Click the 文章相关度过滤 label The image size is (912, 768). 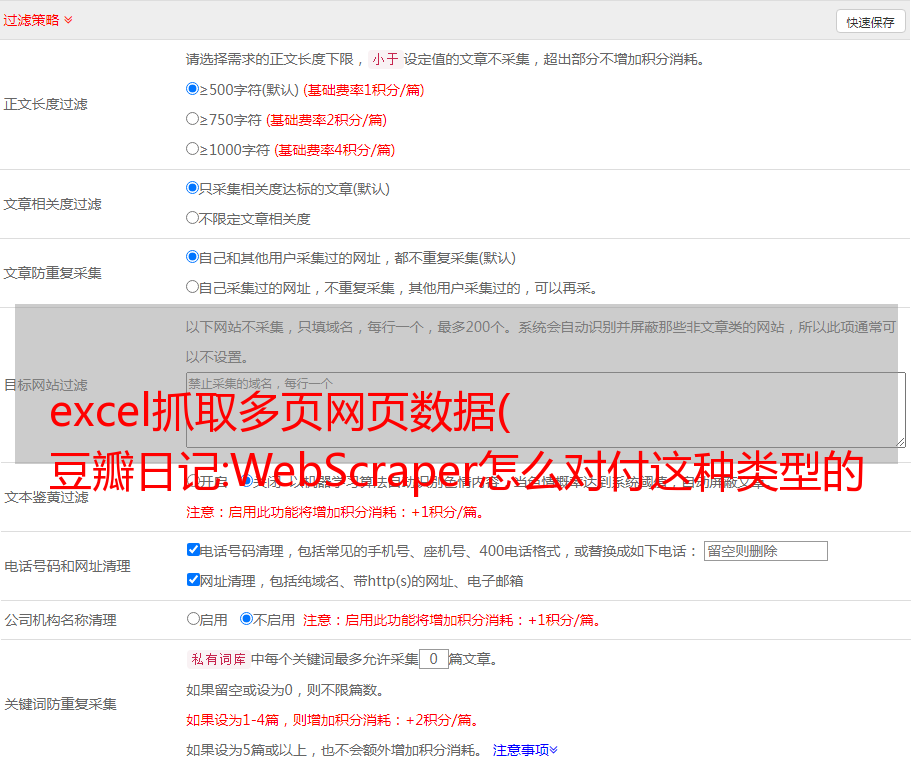pos(53,204)
